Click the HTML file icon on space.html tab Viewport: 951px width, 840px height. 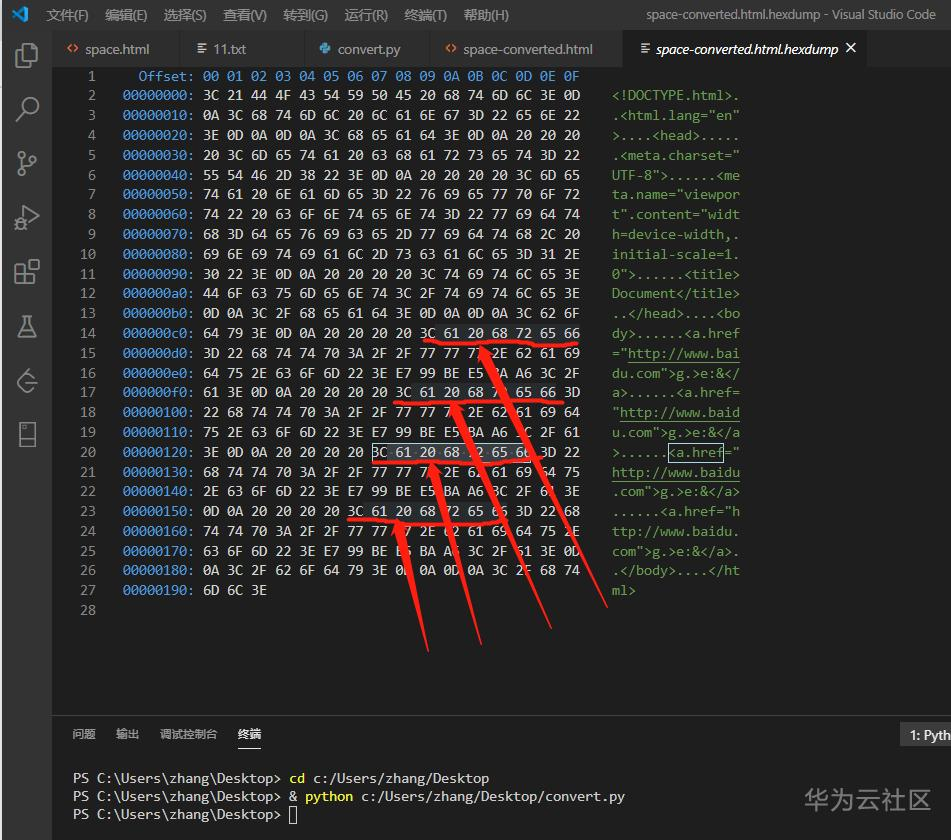click(x=73, y=49)
